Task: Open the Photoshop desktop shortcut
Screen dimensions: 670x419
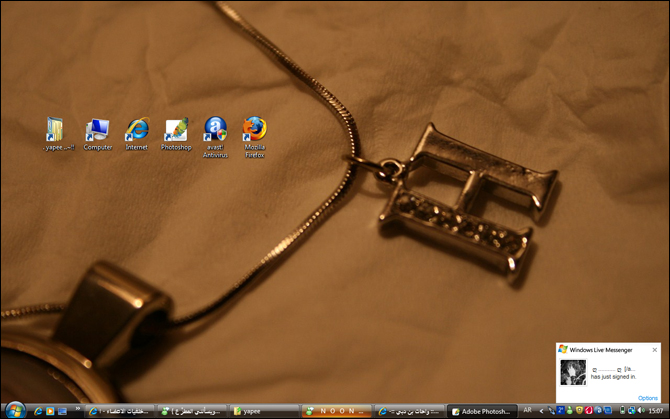Action: tap(176, 131)
